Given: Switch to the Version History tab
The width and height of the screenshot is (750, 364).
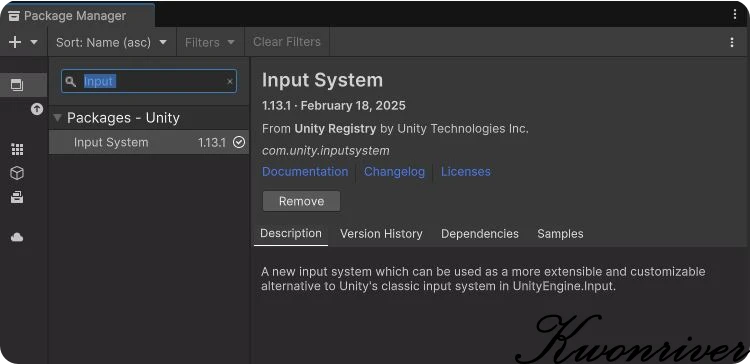Looking at the screenshot, I should pos(381,233).
